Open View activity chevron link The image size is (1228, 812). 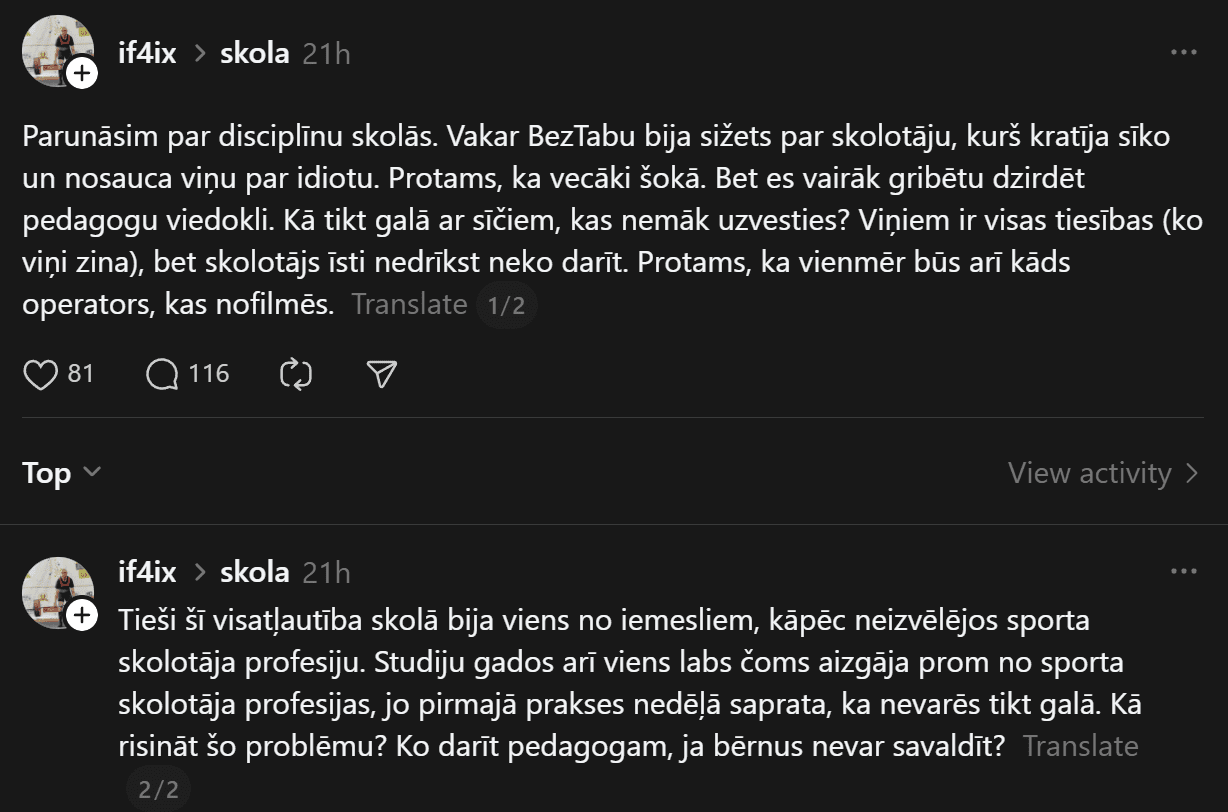[1103, 472]
